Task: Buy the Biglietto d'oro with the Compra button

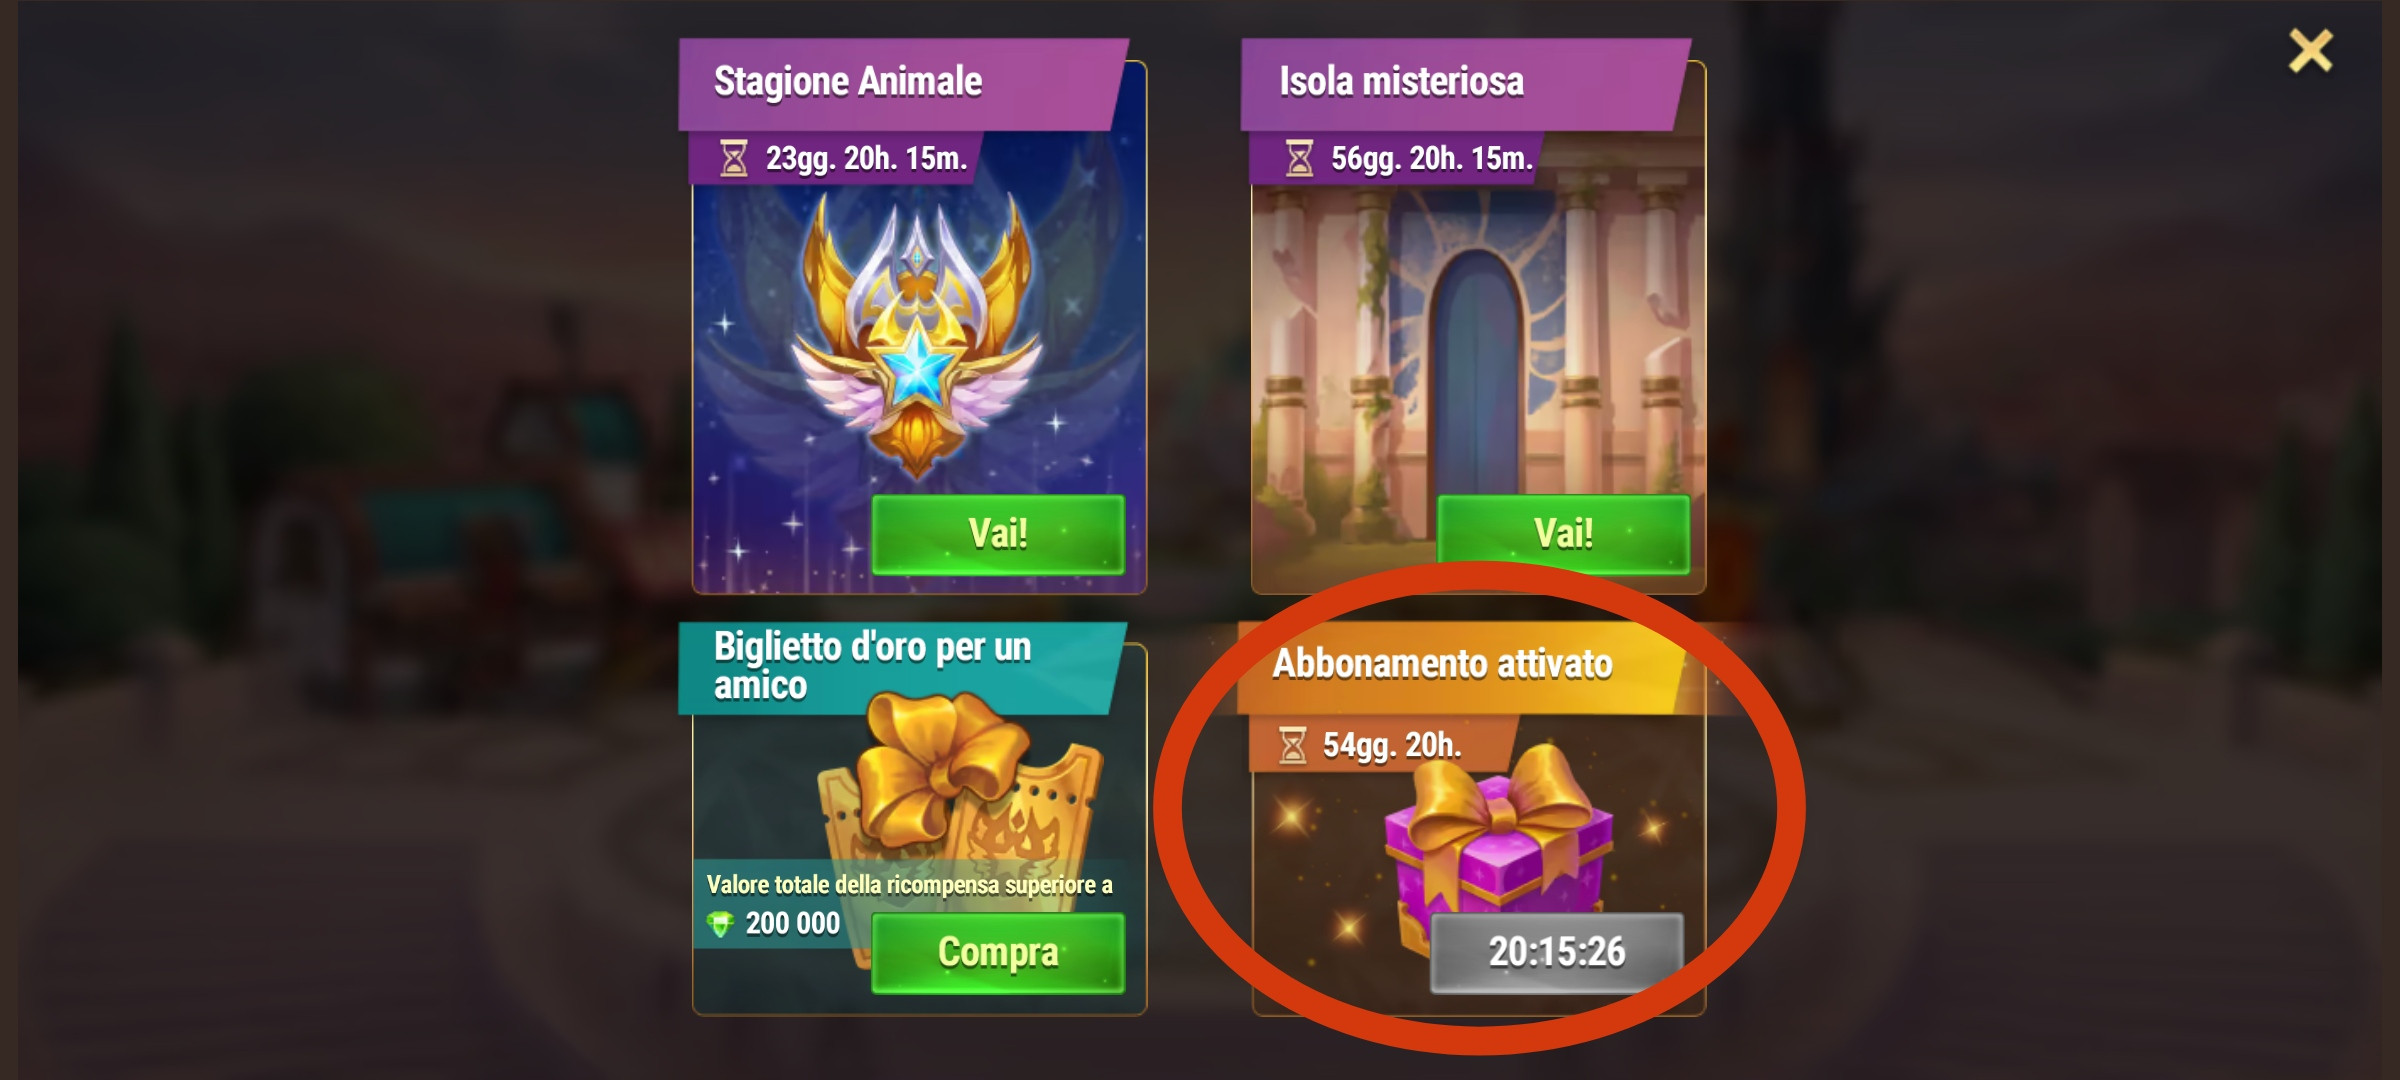Action: point(998,953)
